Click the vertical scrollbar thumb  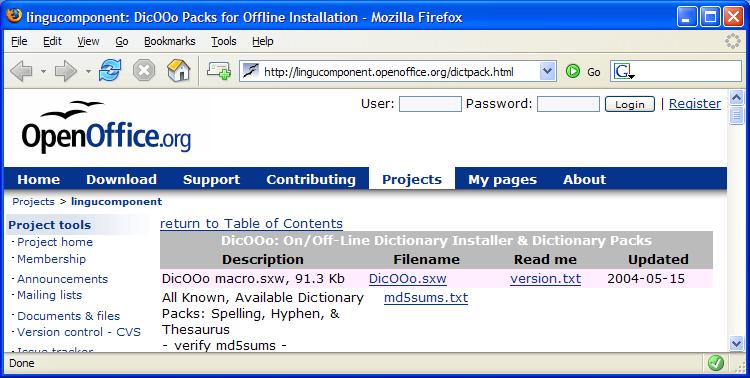pos(737,115)
